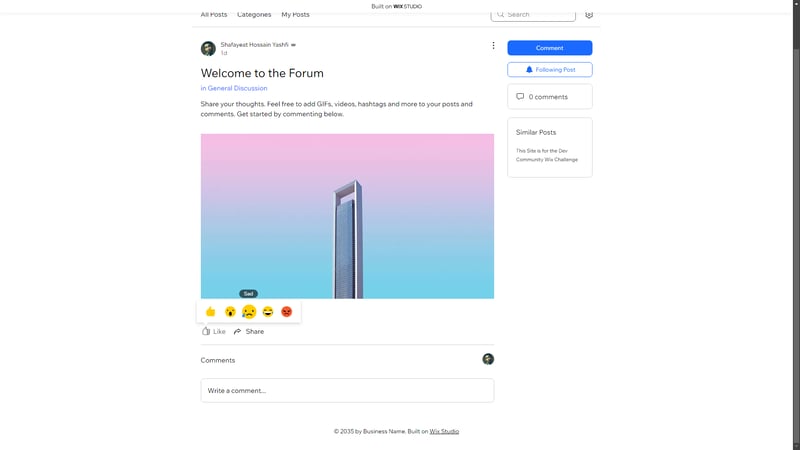Choose the Sad crying emoji reaction
Screen dimensions: 800x450
coord(249,312)
